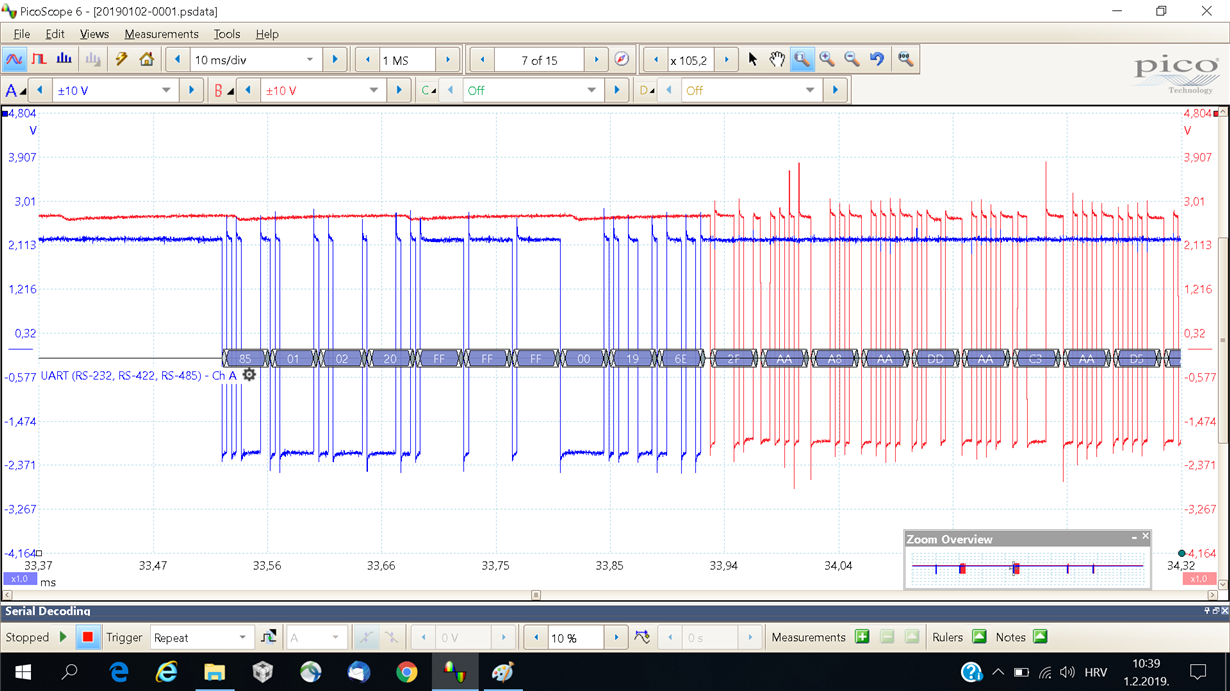This screenshot has width=1230, height=691.
Task: Open the Help menu
Action: coord(267,34)
